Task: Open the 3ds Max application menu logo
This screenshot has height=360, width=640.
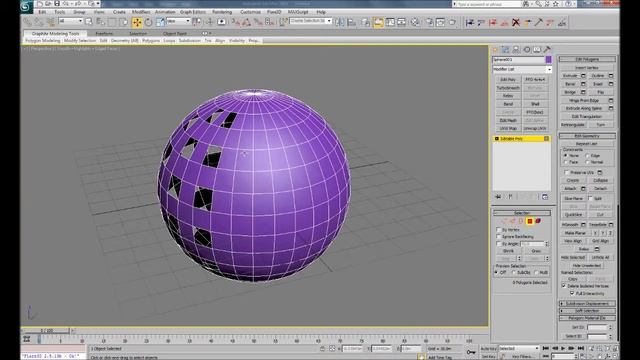Action: click(27, 7)
